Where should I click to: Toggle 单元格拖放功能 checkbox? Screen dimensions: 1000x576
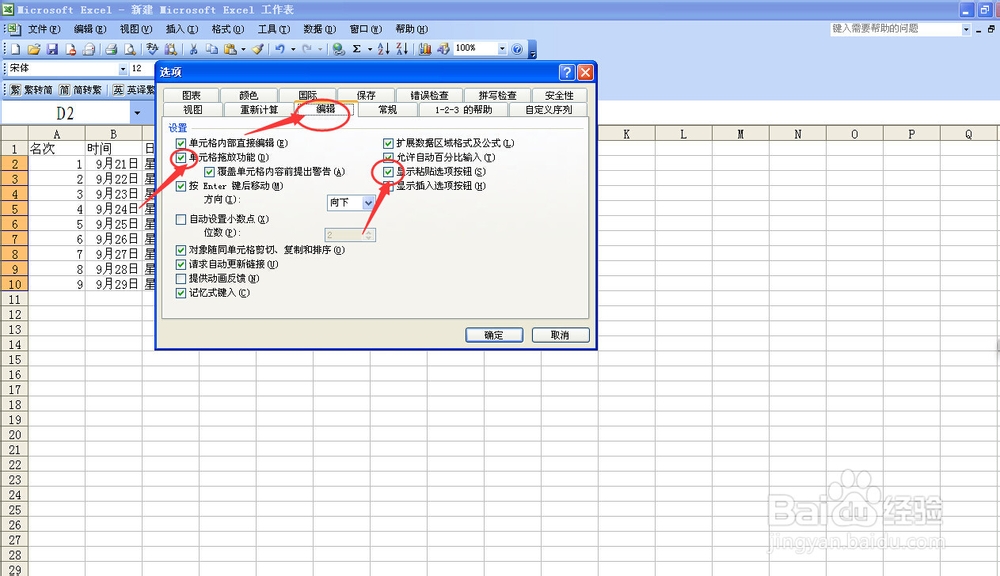pyautogui.click(x=181, y=158)
